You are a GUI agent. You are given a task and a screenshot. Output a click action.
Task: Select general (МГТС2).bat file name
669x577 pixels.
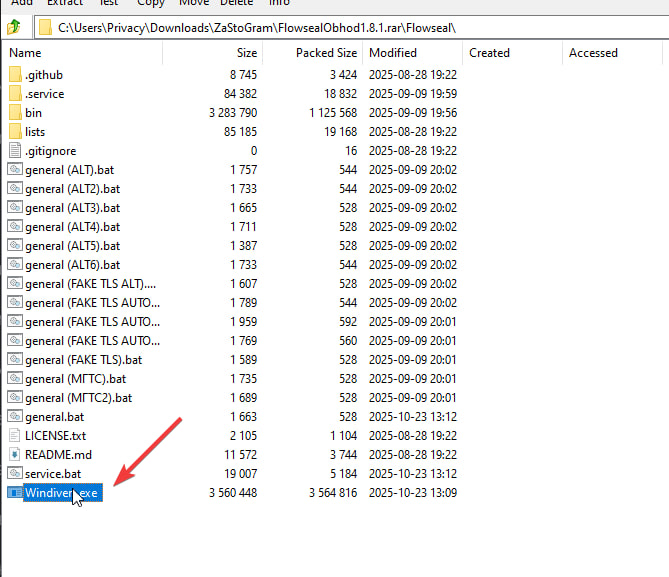click(79, 398)
